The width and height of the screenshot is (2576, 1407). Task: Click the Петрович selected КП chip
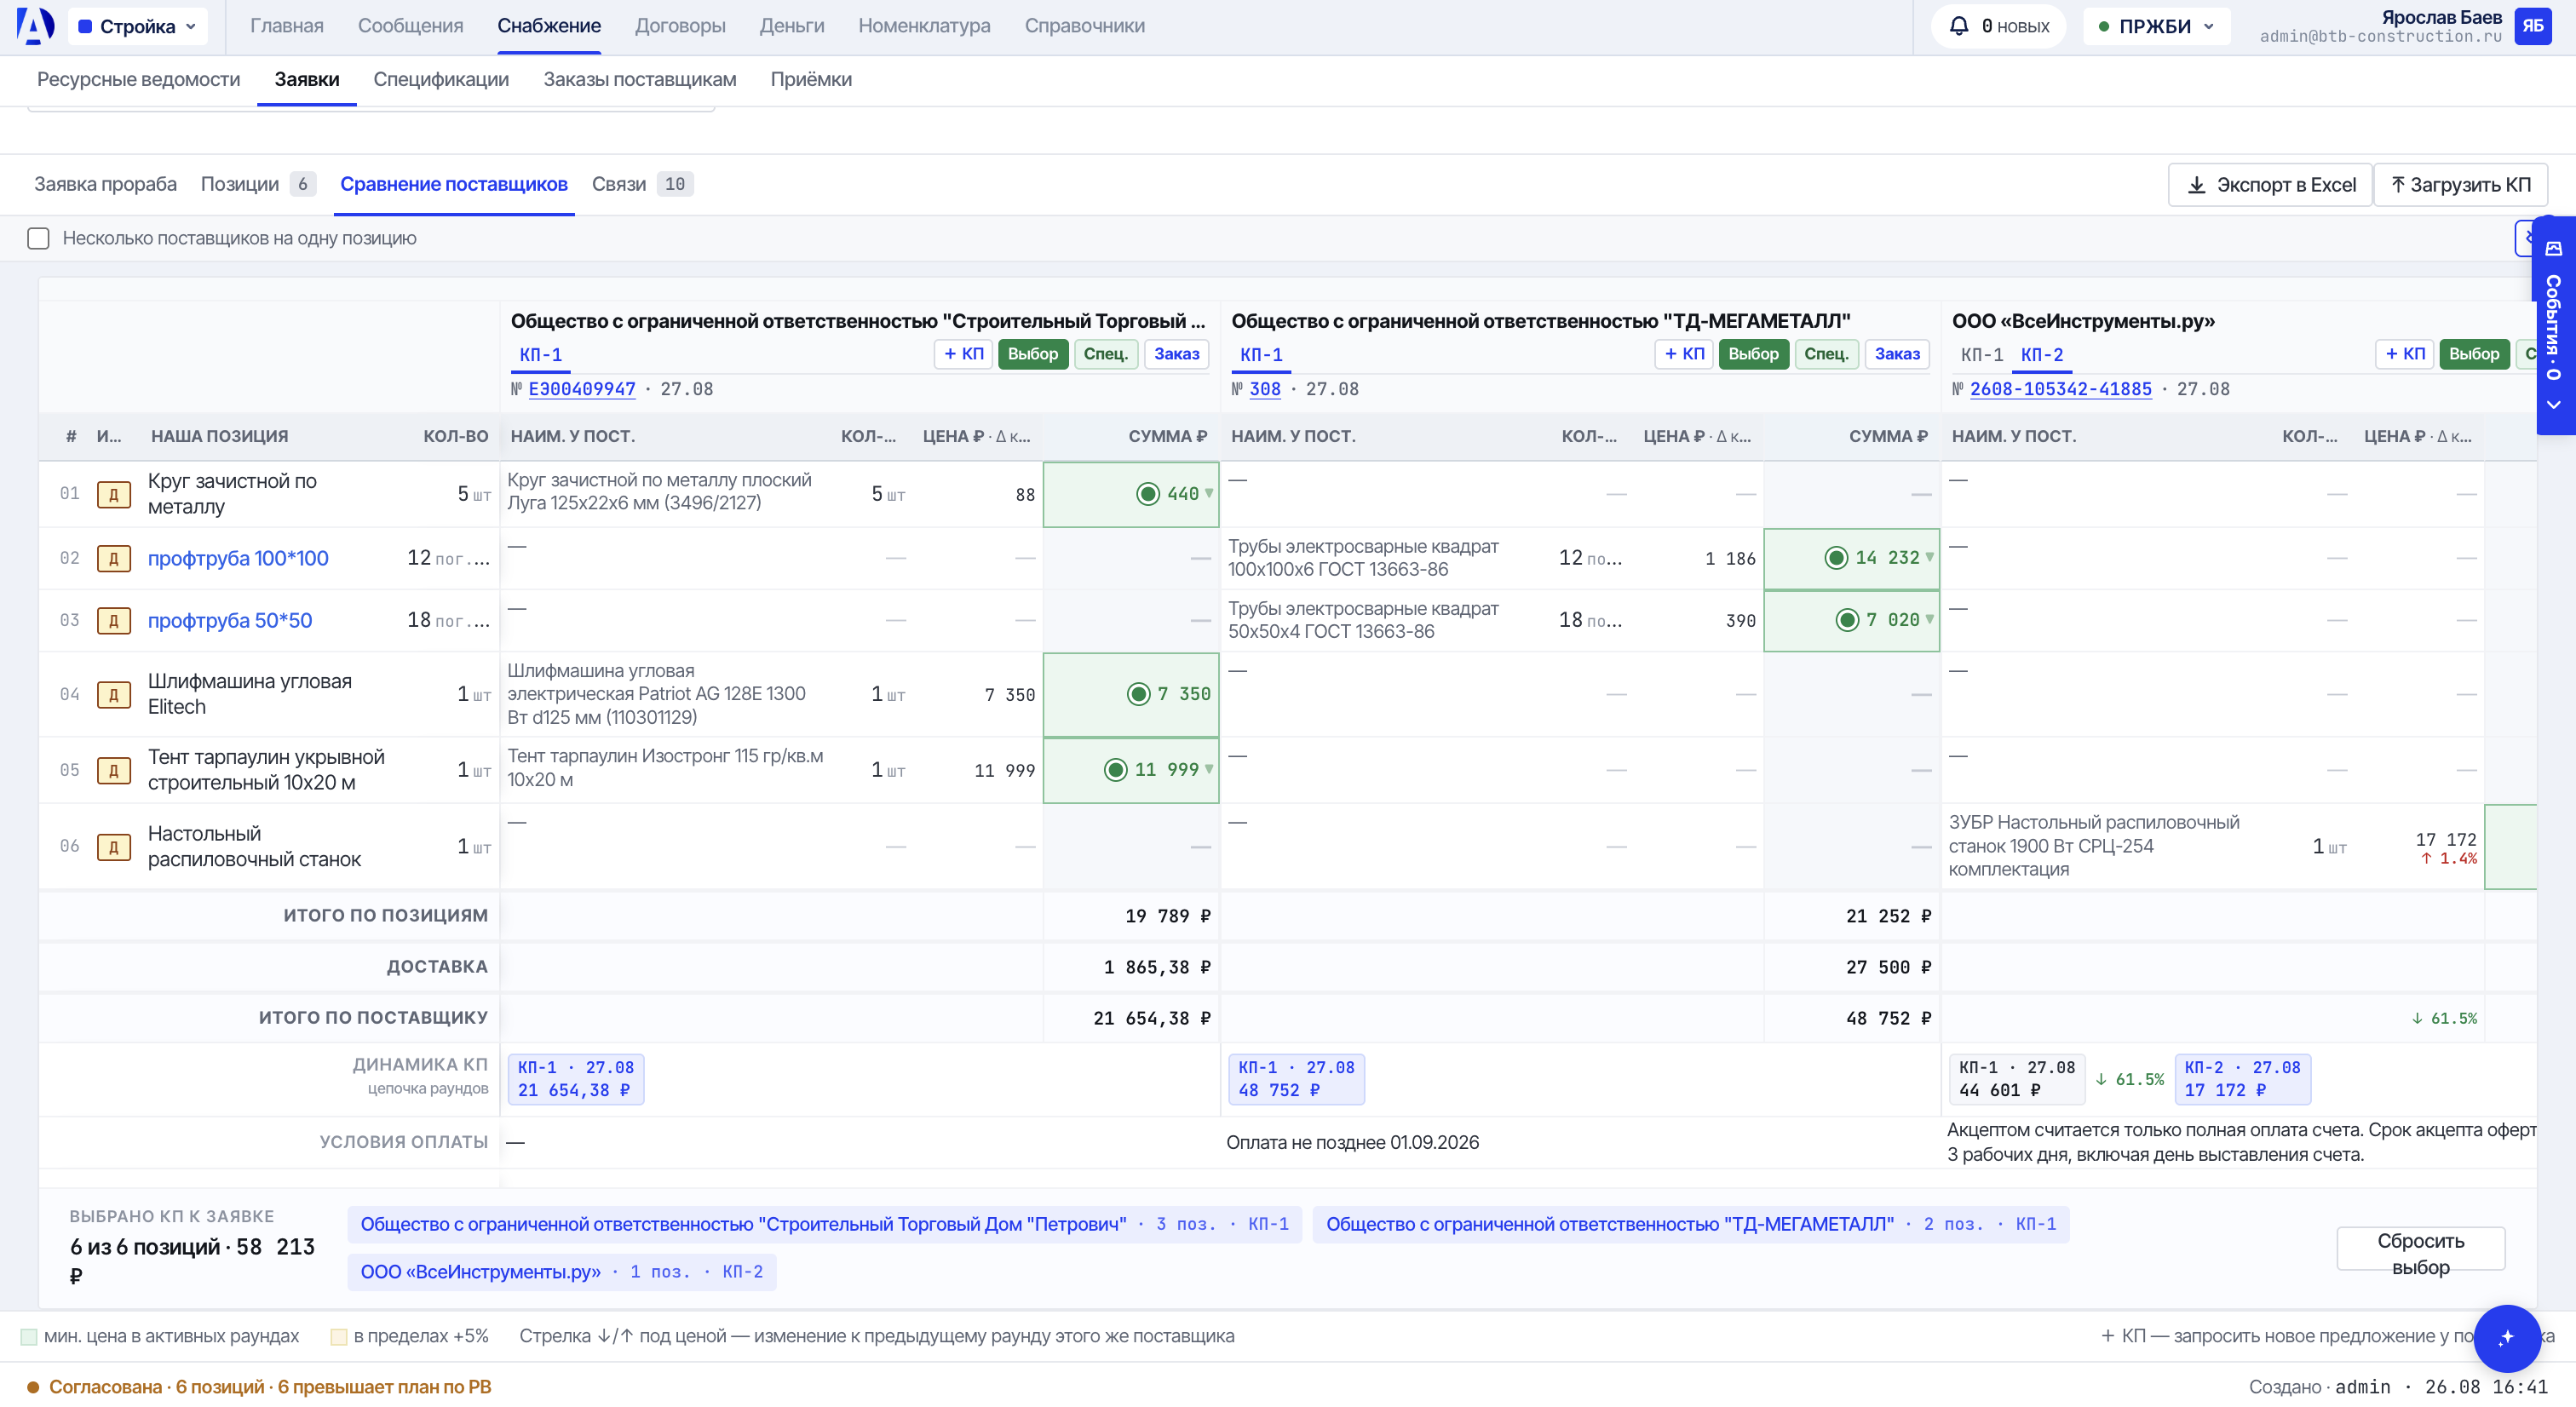click(x=824, y=1225)
